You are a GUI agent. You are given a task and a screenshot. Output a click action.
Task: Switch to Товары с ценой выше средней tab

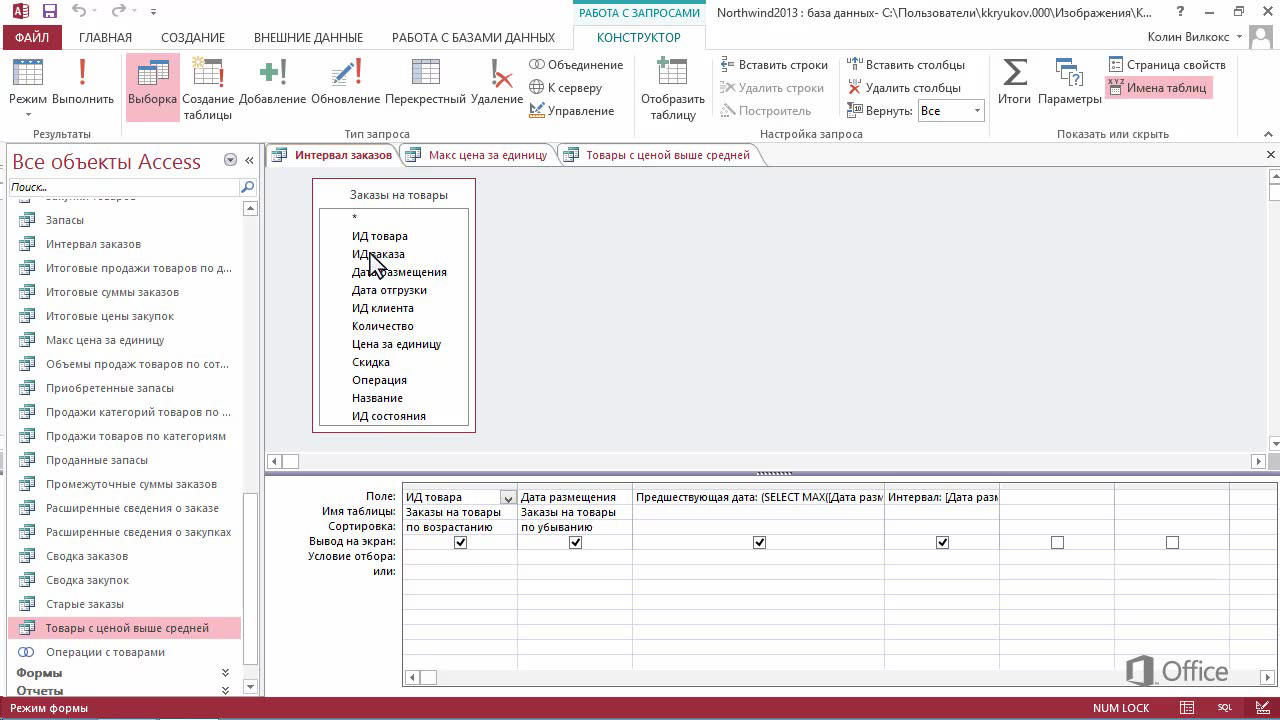tap(667, 155)
